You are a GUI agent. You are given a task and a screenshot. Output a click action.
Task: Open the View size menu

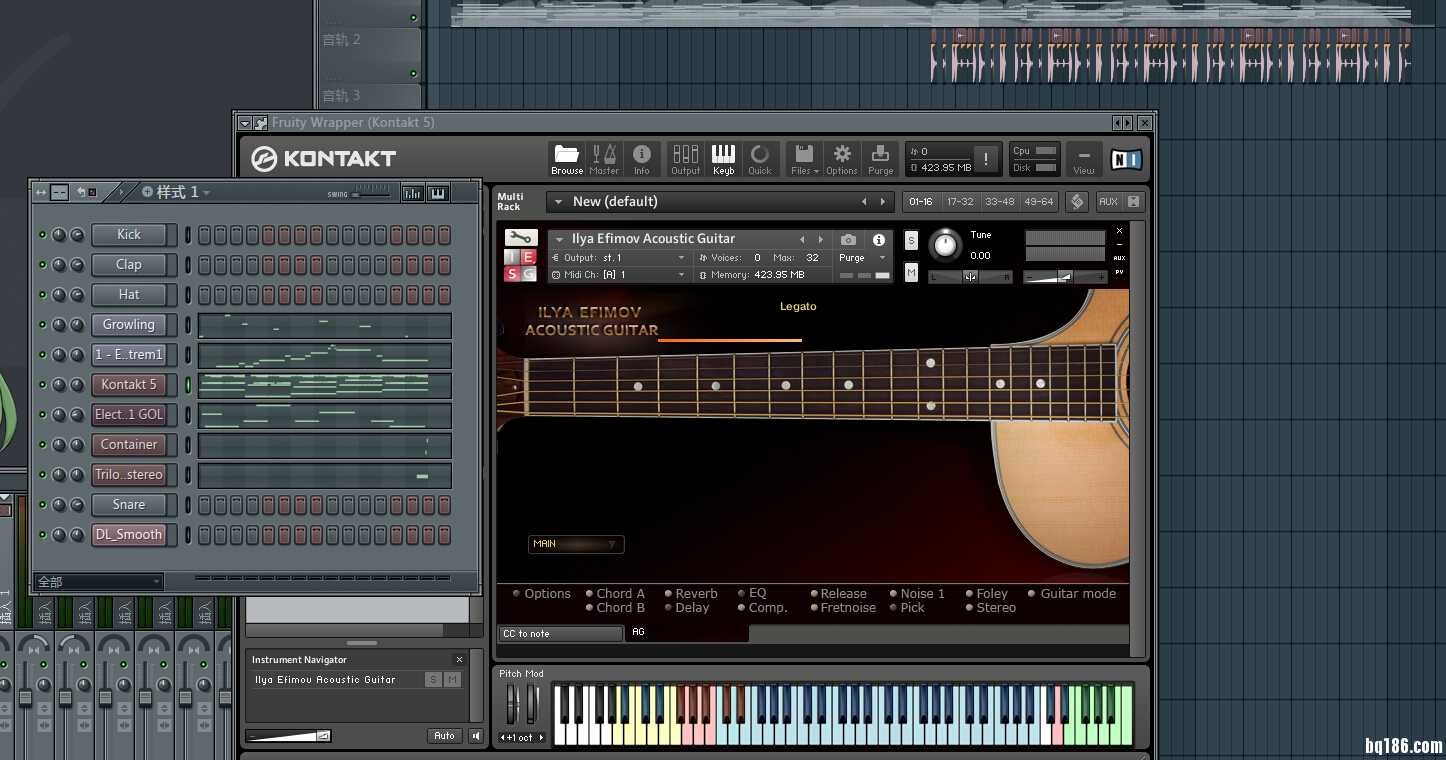coord(1084,159)
